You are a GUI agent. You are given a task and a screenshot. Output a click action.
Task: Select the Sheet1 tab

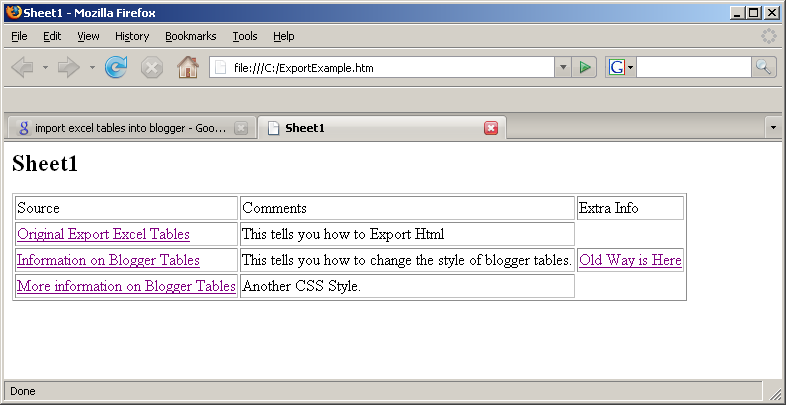[382, 128]
